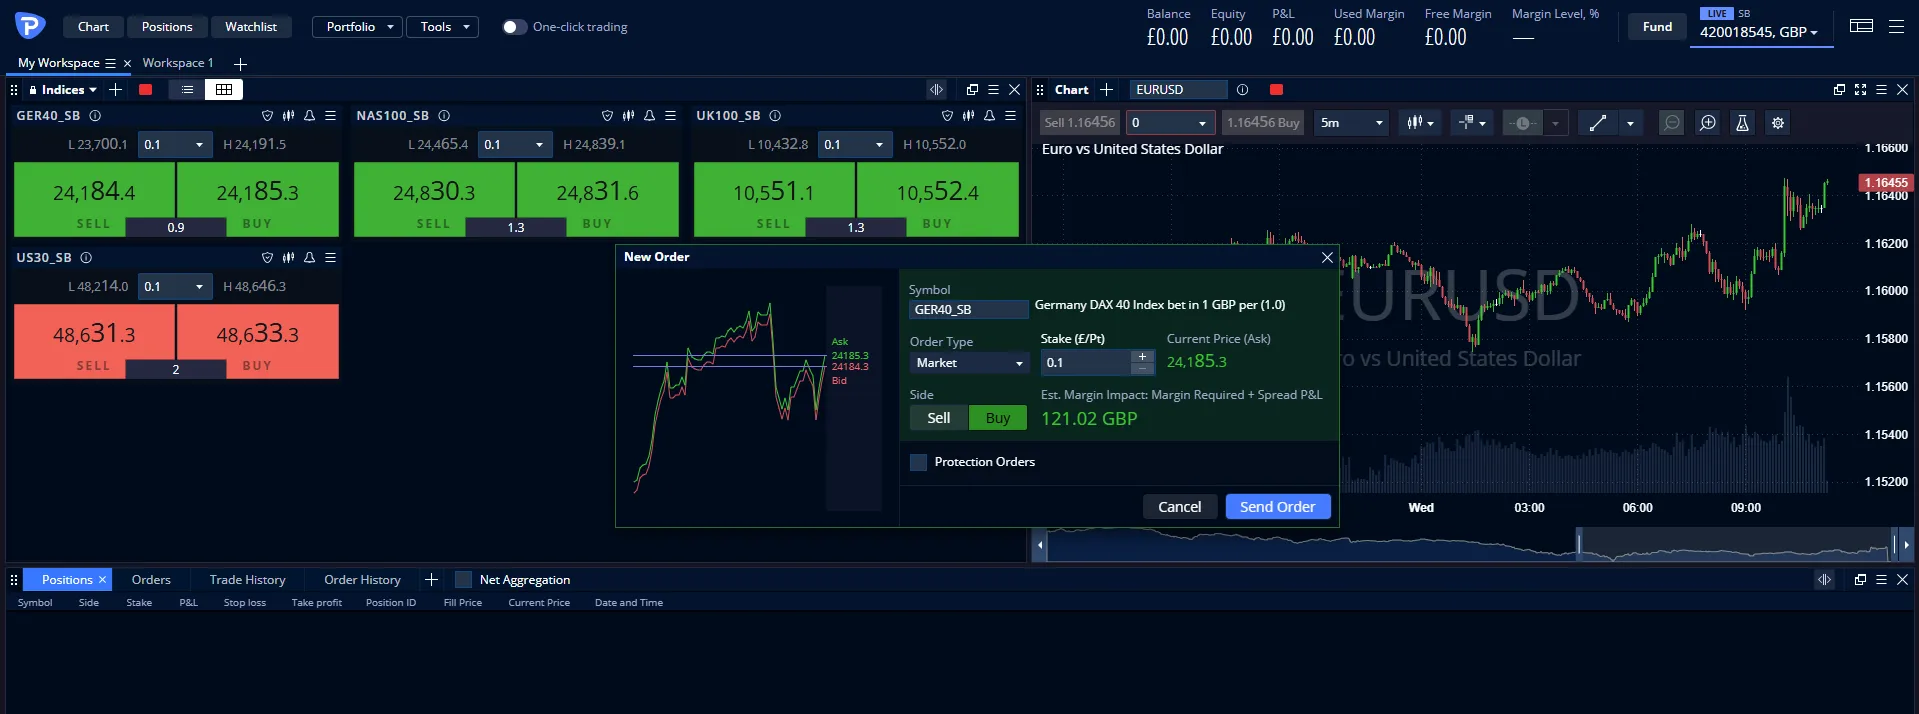Cancel the New Order dialog

(x=1180, y=507)
